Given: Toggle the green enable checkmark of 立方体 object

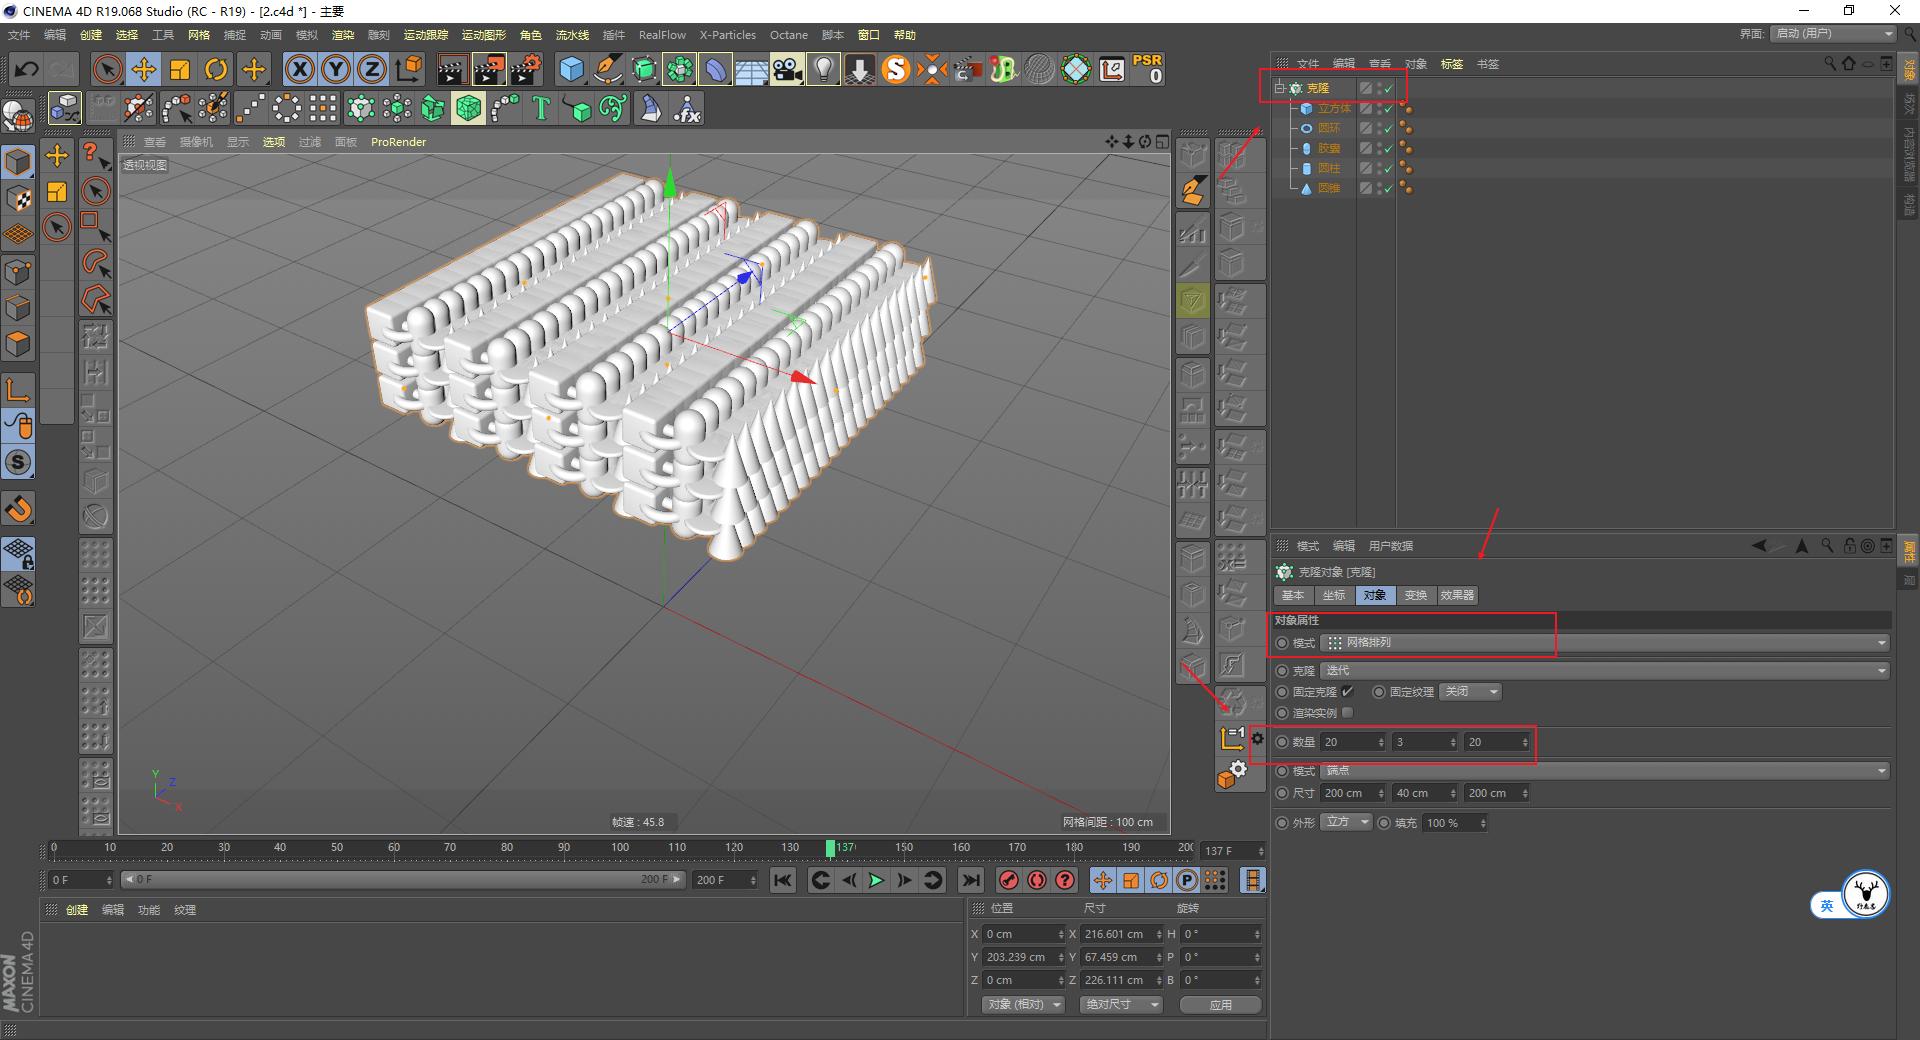Looking at the screenshot, I should click(x=1388, y=108).
